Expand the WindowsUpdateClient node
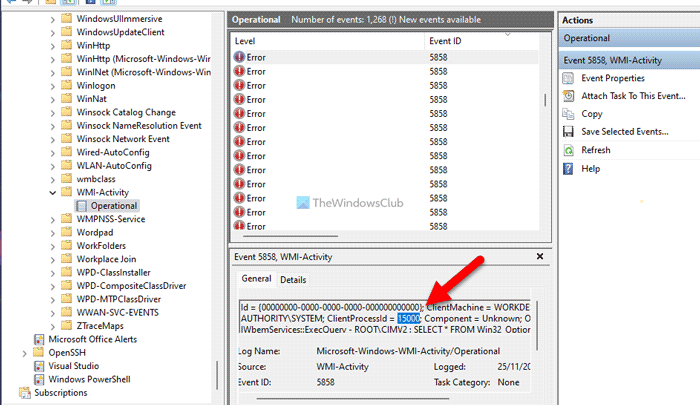The width and height of the screenshot is (700, 405). [x=53, y=33]
